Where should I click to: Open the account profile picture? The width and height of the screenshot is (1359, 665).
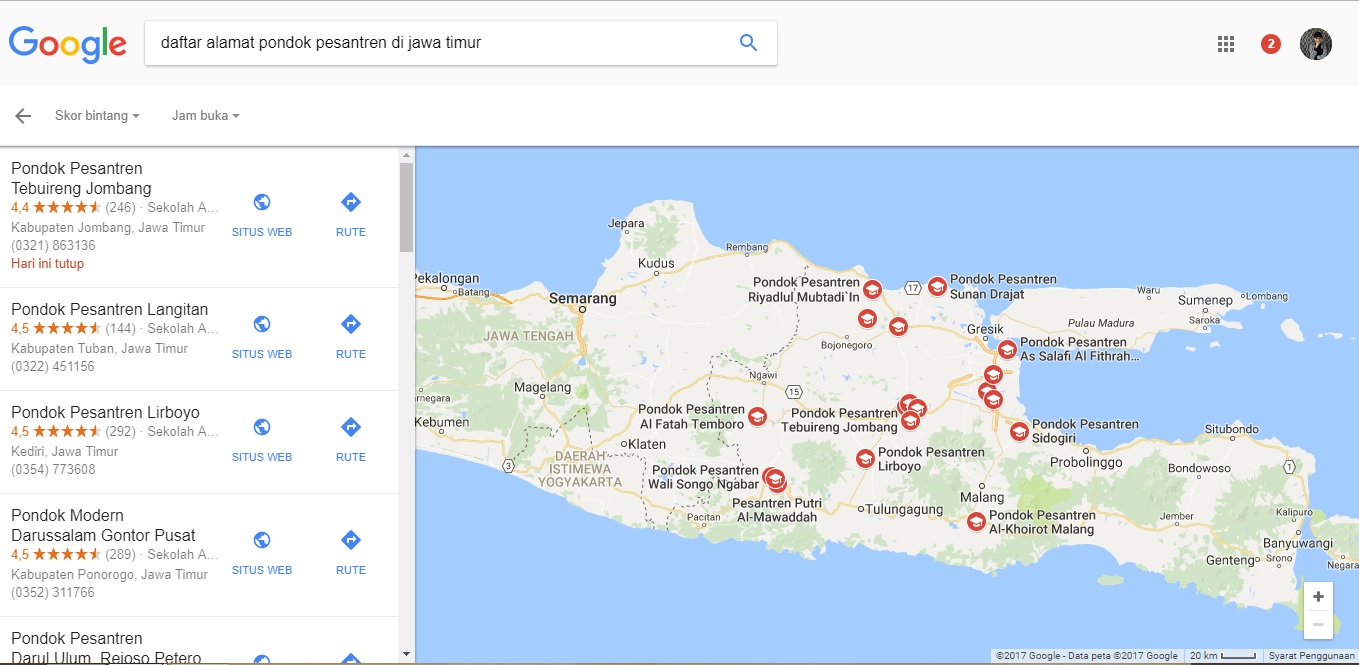tap(1316, 44)
